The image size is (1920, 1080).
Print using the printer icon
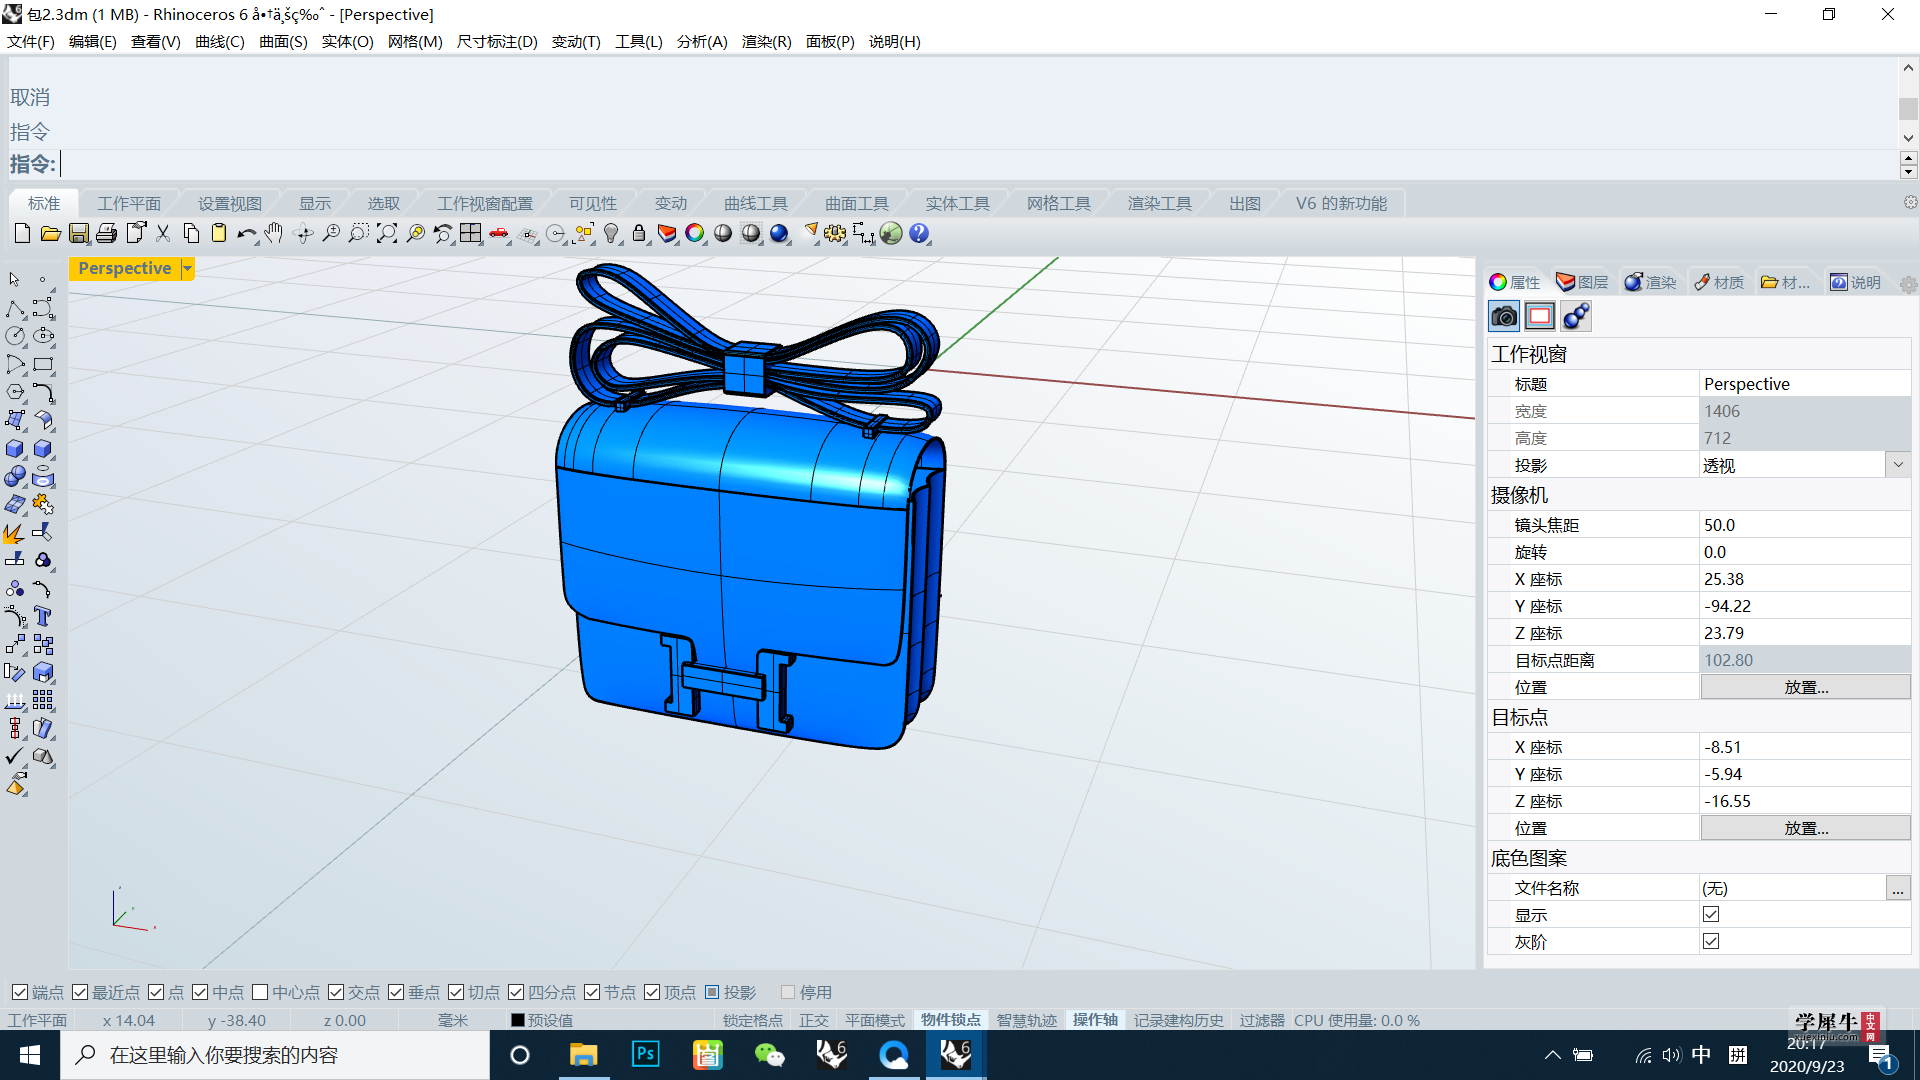coord(106,233)
